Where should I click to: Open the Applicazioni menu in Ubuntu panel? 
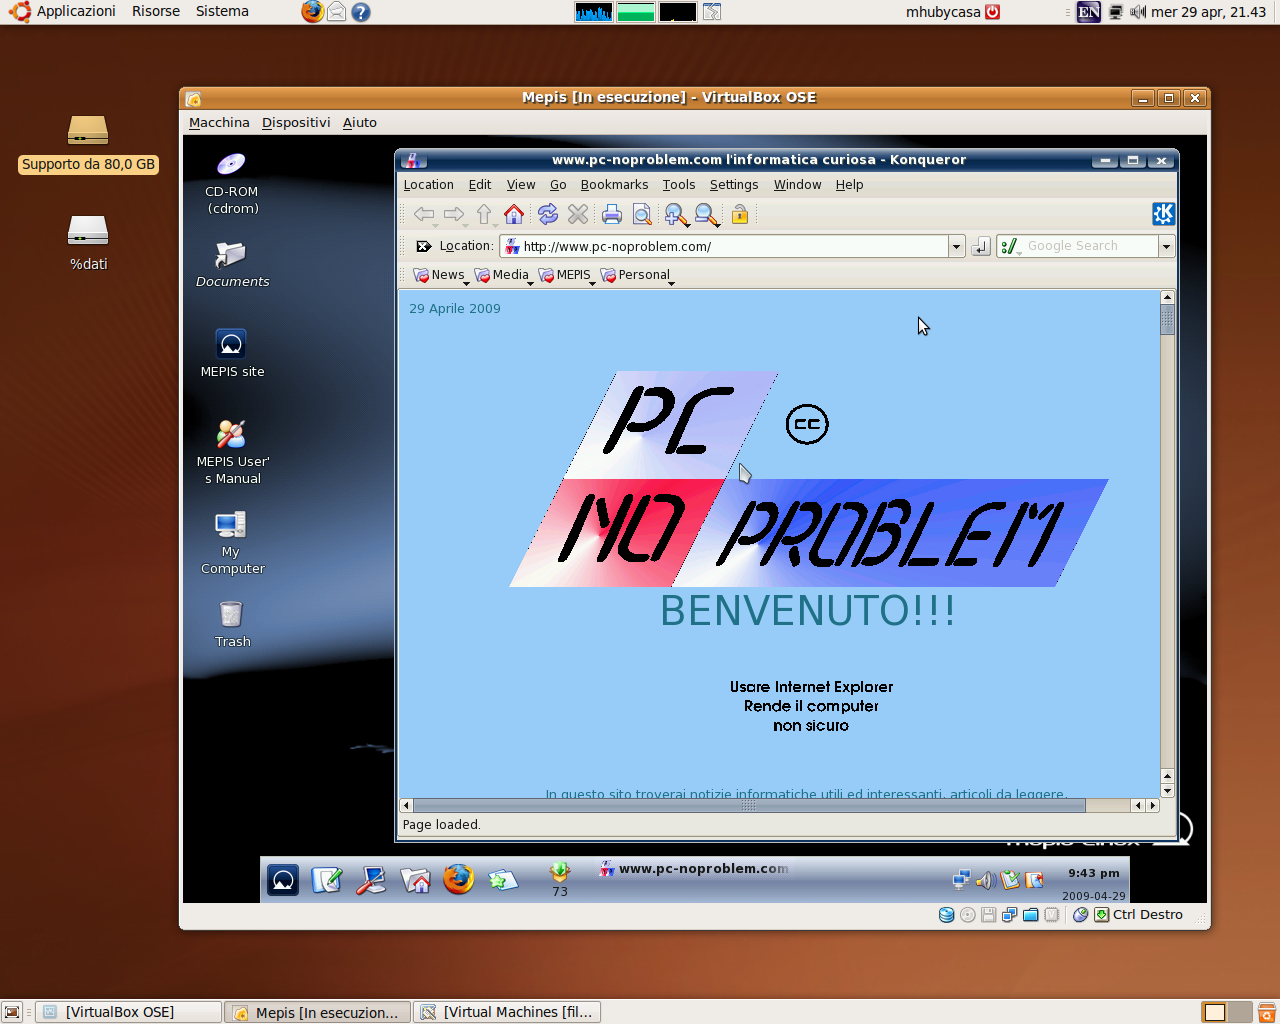(64, 12)
